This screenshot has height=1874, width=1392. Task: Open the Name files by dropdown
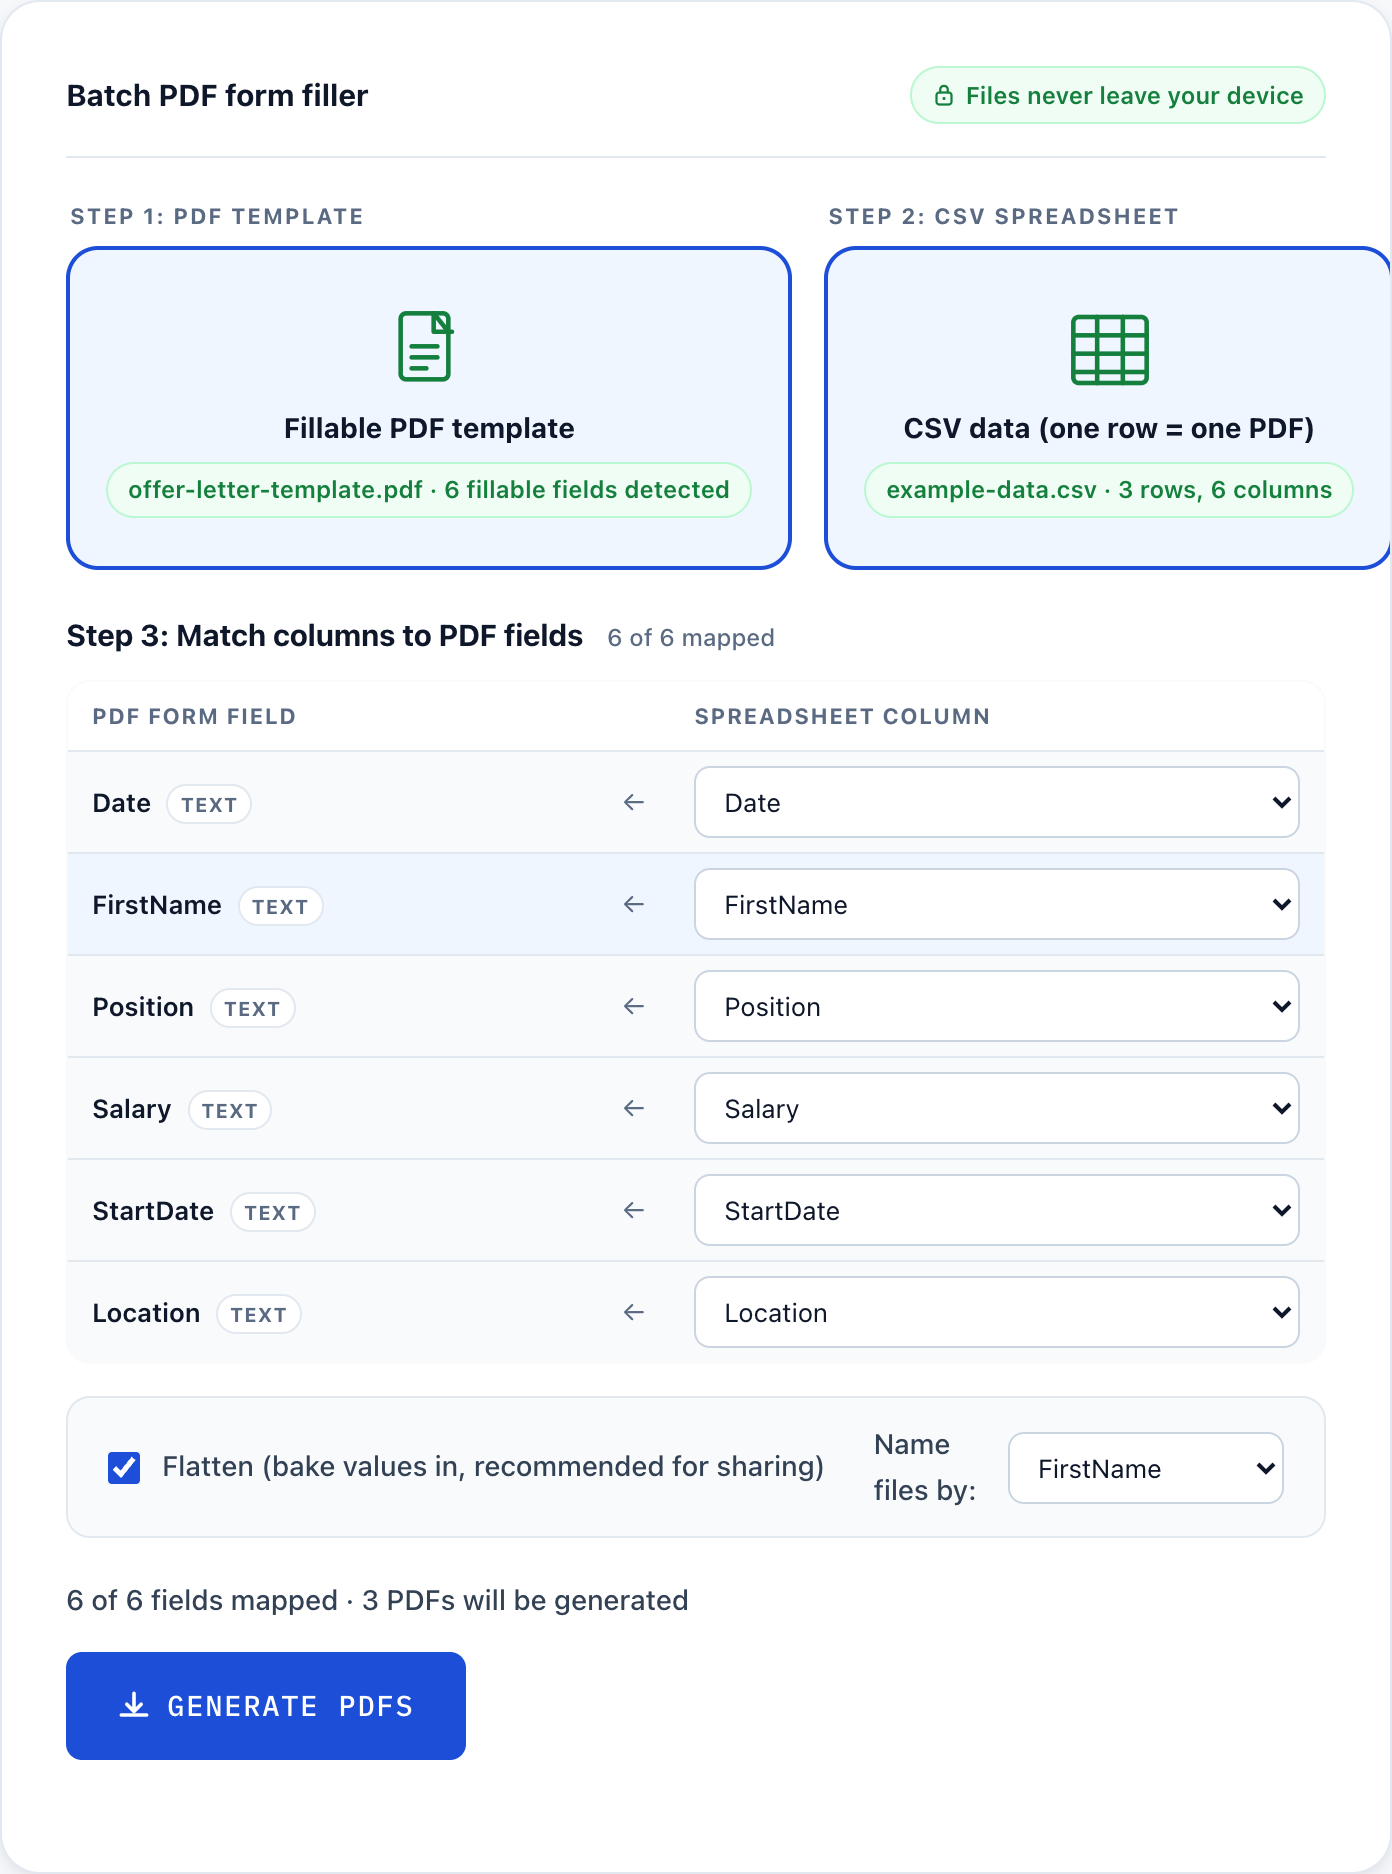(1146, 1468)
